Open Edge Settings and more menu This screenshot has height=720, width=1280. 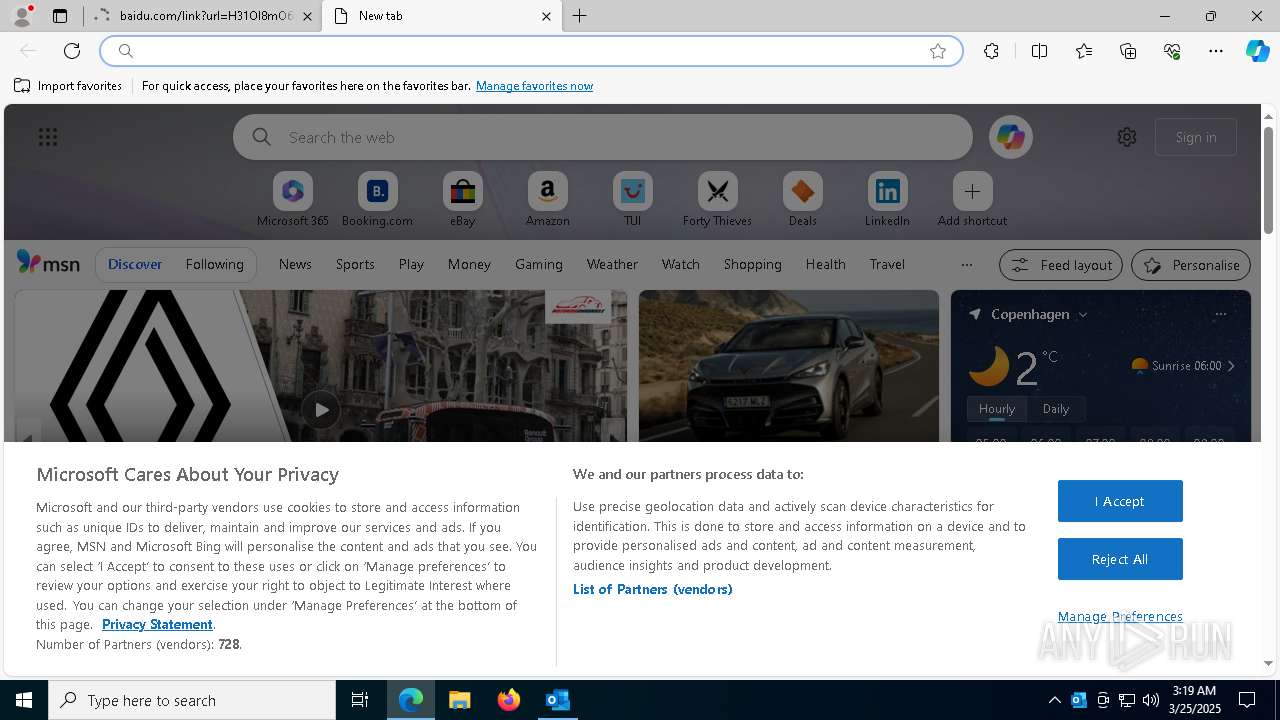tap(1216, 51)
